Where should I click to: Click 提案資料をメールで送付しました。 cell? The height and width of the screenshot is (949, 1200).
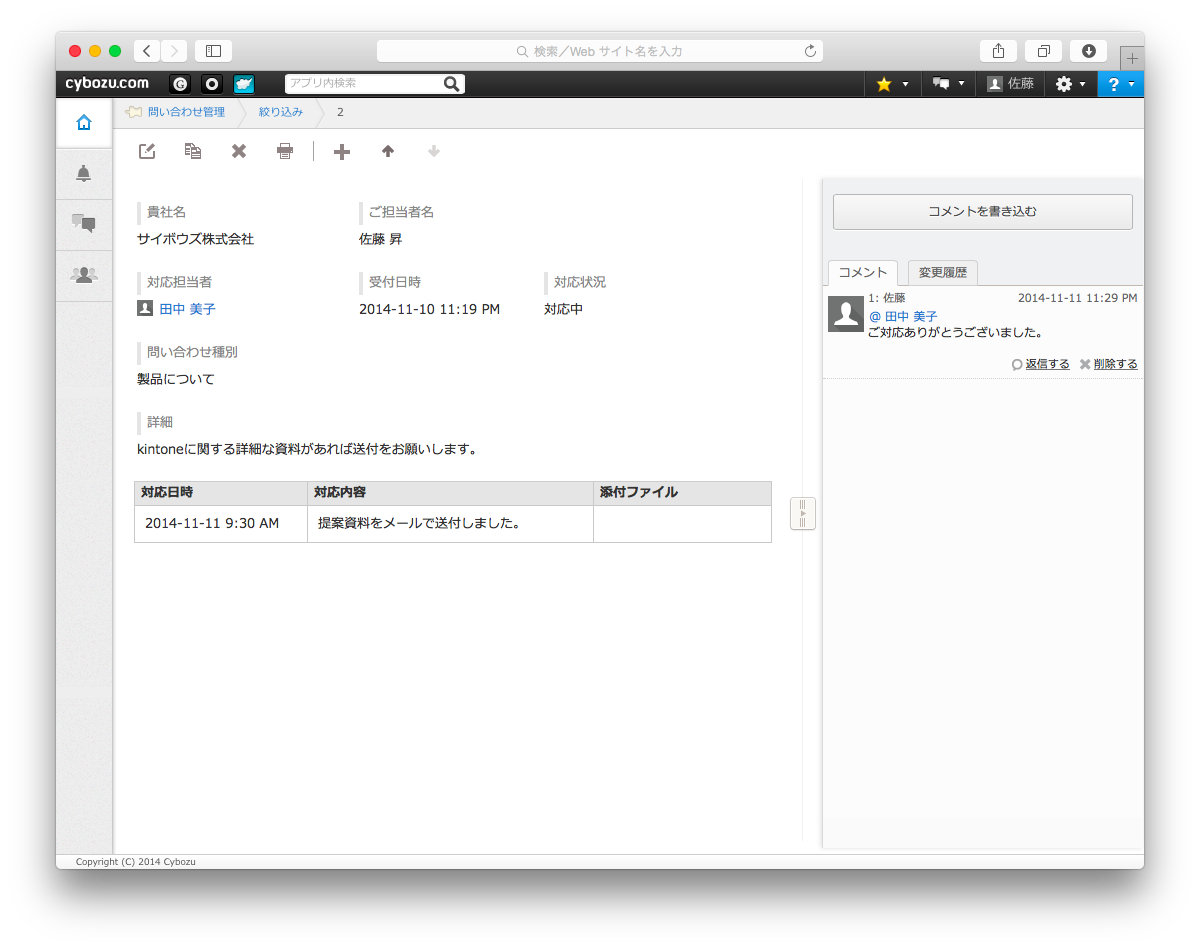click(450, 523)
